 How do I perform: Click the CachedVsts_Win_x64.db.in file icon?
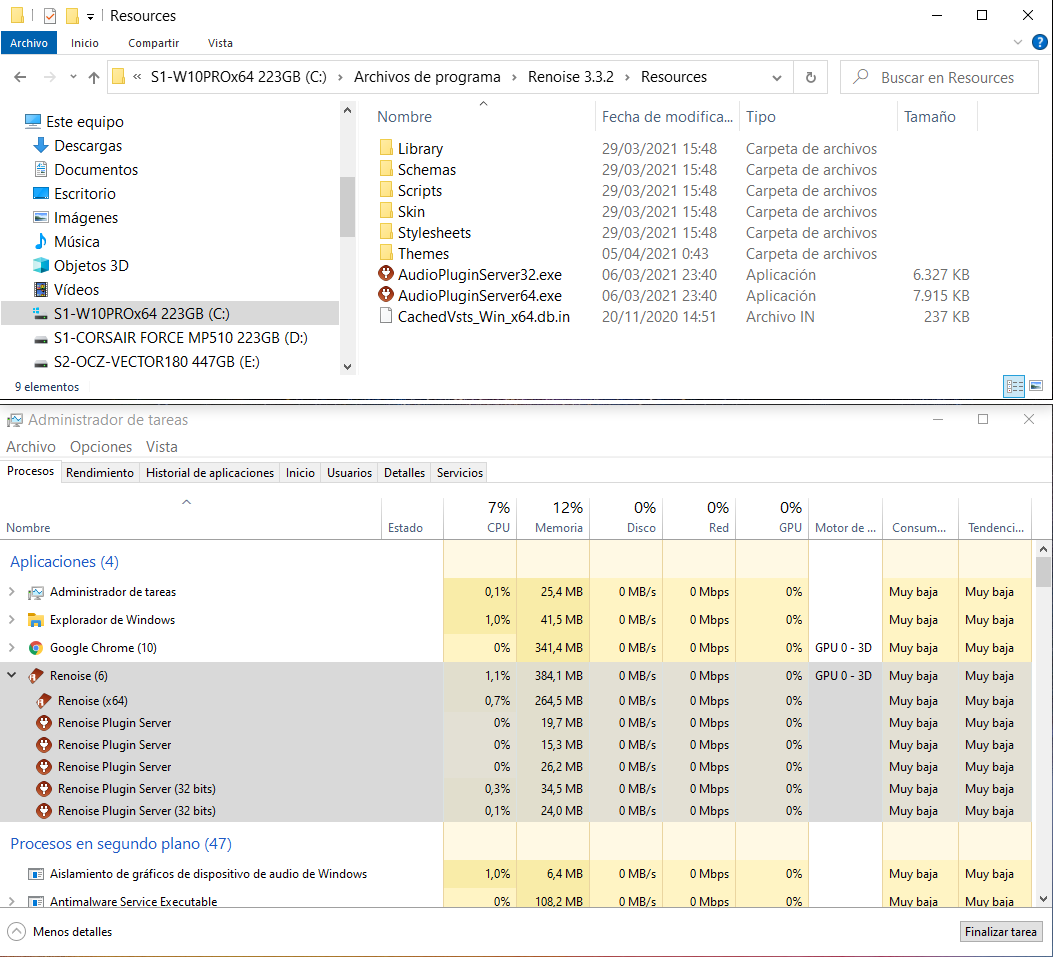click(x=385, y=316)
